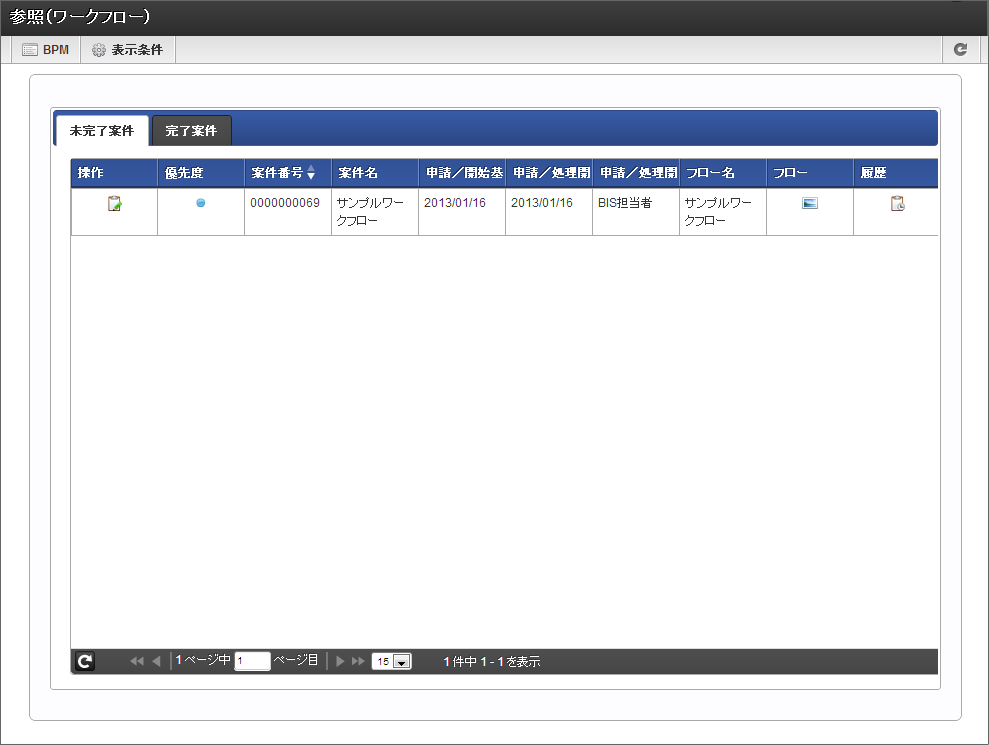Open the flow diagram icon in row
This screenshot has height=745, width=989.
coord(810,203)
